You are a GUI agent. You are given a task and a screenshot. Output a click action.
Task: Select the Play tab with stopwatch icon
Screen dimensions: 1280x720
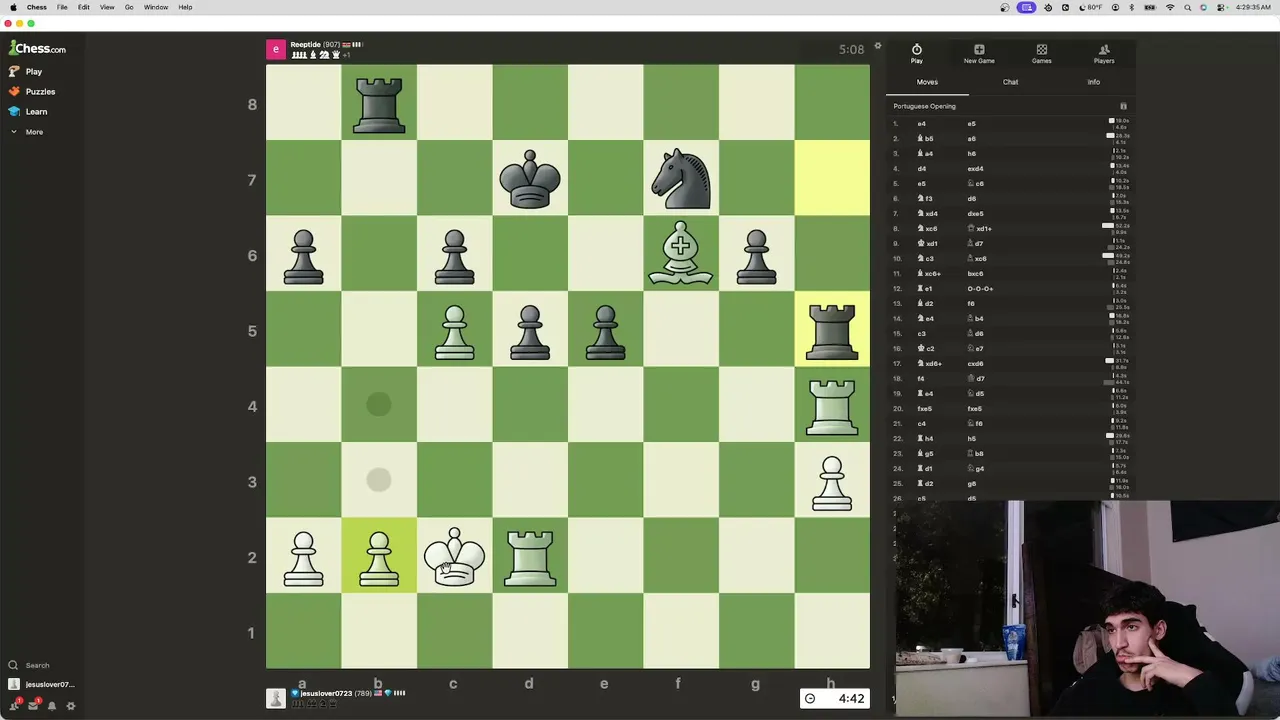[917, 54]
